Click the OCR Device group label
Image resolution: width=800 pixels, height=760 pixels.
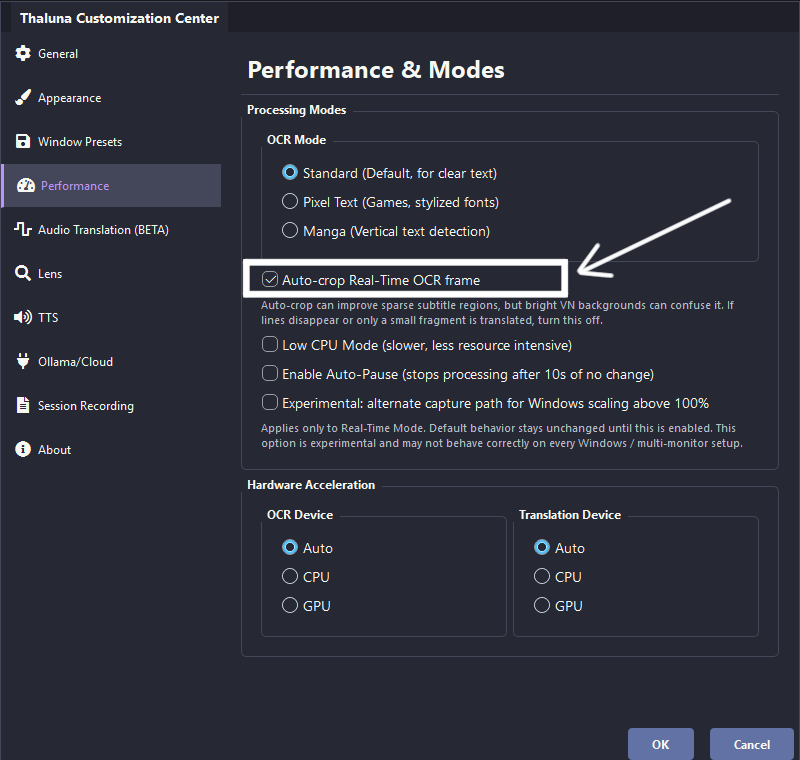[x=300, y=515]
